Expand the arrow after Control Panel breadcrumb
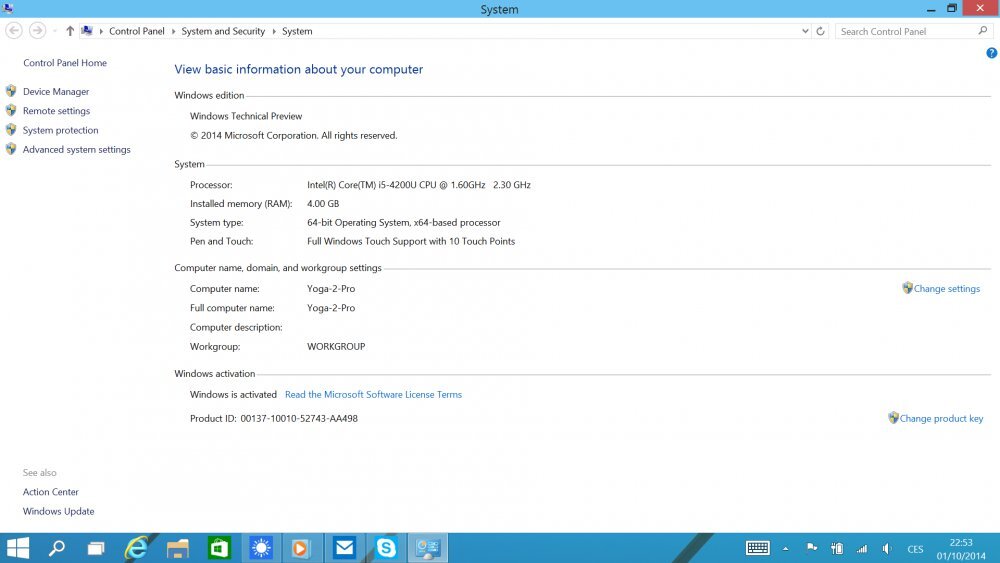The height and width of the screenshot is (563, 1000). click(173, 31)
